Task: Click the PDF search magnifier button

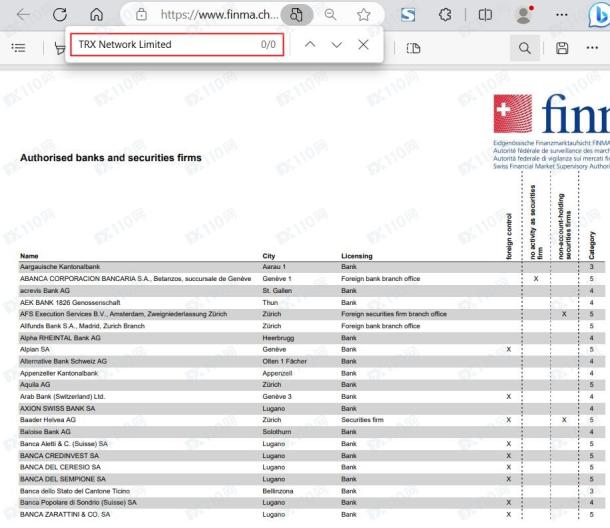Action: click(x=525, y=48)
